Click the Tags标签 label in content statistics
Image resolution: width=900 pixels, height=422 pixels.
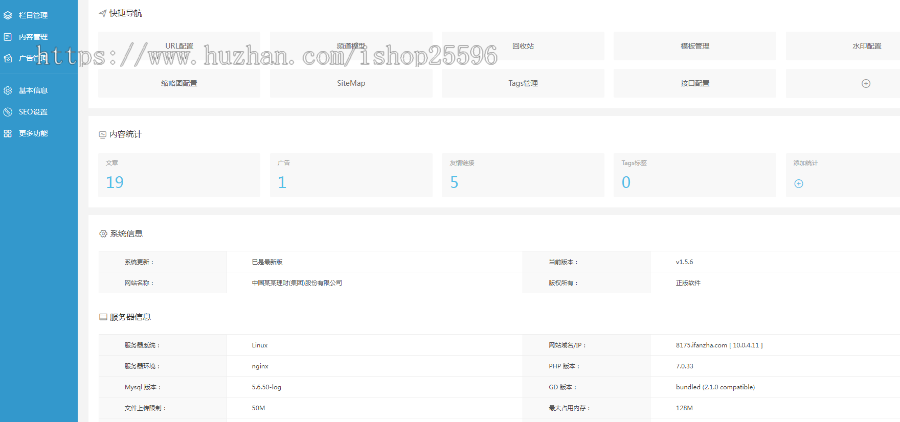click(634, 163)
